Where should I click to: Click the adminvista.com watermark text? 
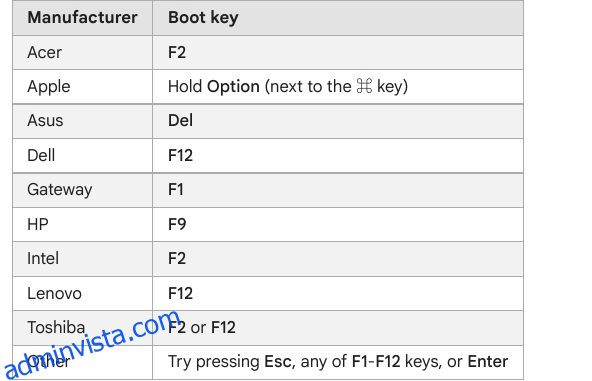click(x=92, y=344)
